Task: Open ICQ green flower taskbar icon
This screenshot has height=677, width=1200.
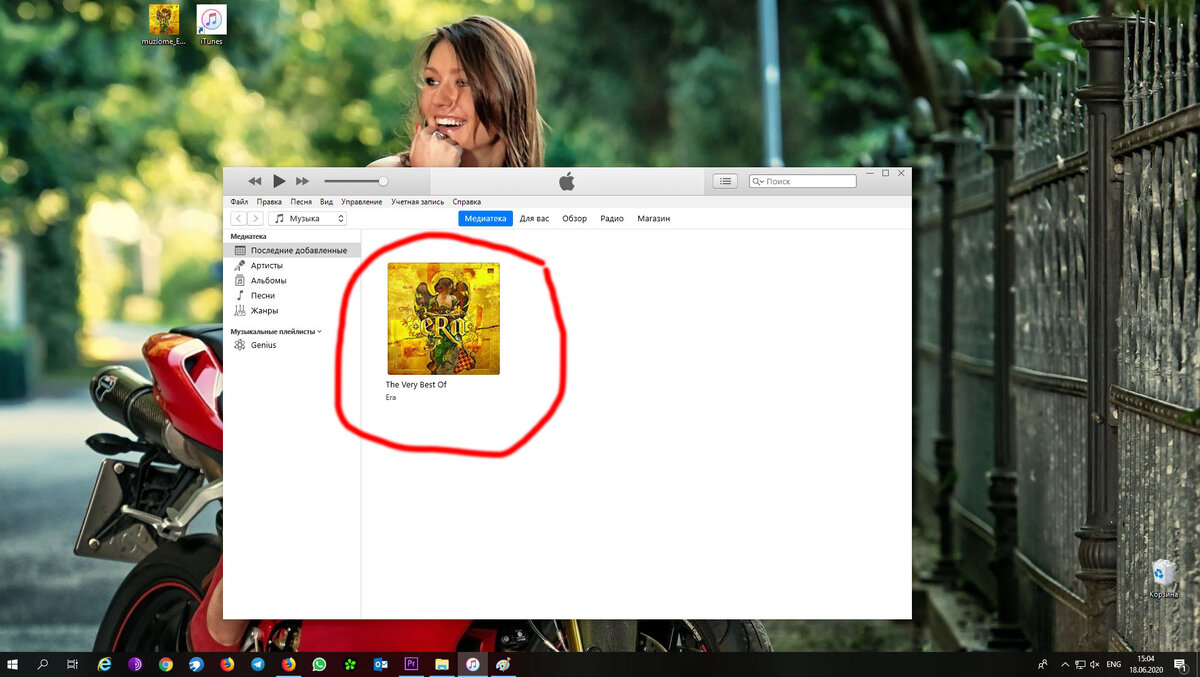Action: 350,664
